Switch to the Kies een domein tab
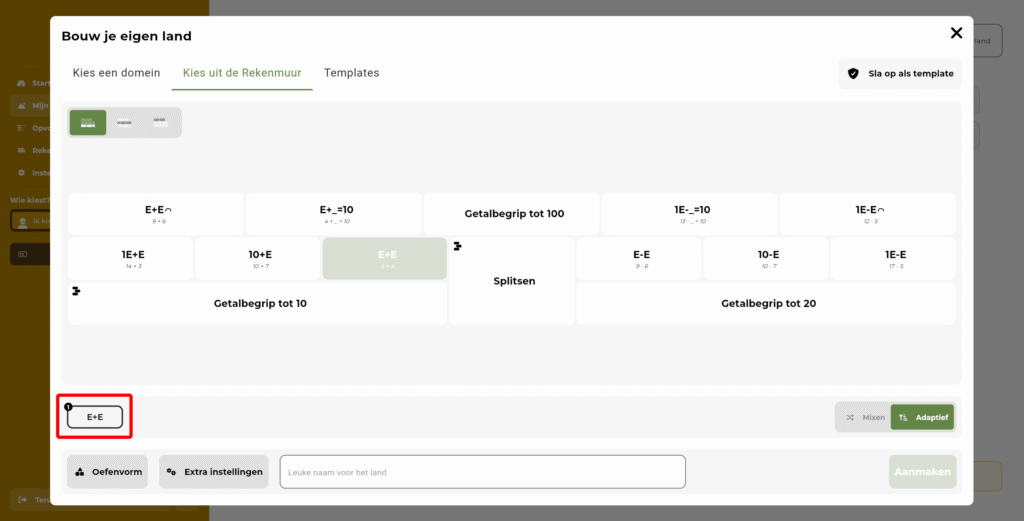Image resolution: width=1024 pixels, height=521 pixels. 116,73
